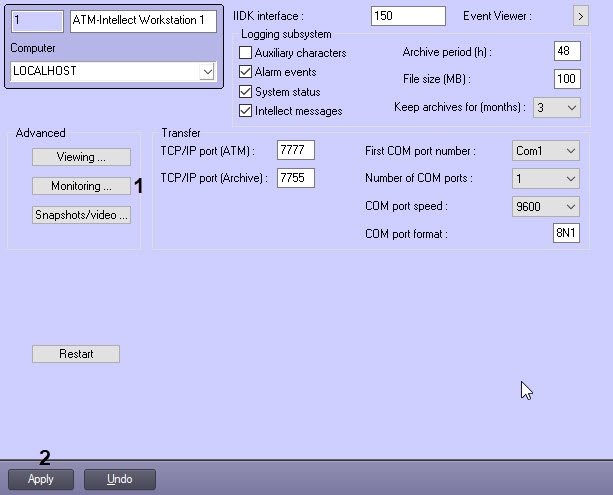
Task: Apply the configuration changes
Action: (41, 479)
